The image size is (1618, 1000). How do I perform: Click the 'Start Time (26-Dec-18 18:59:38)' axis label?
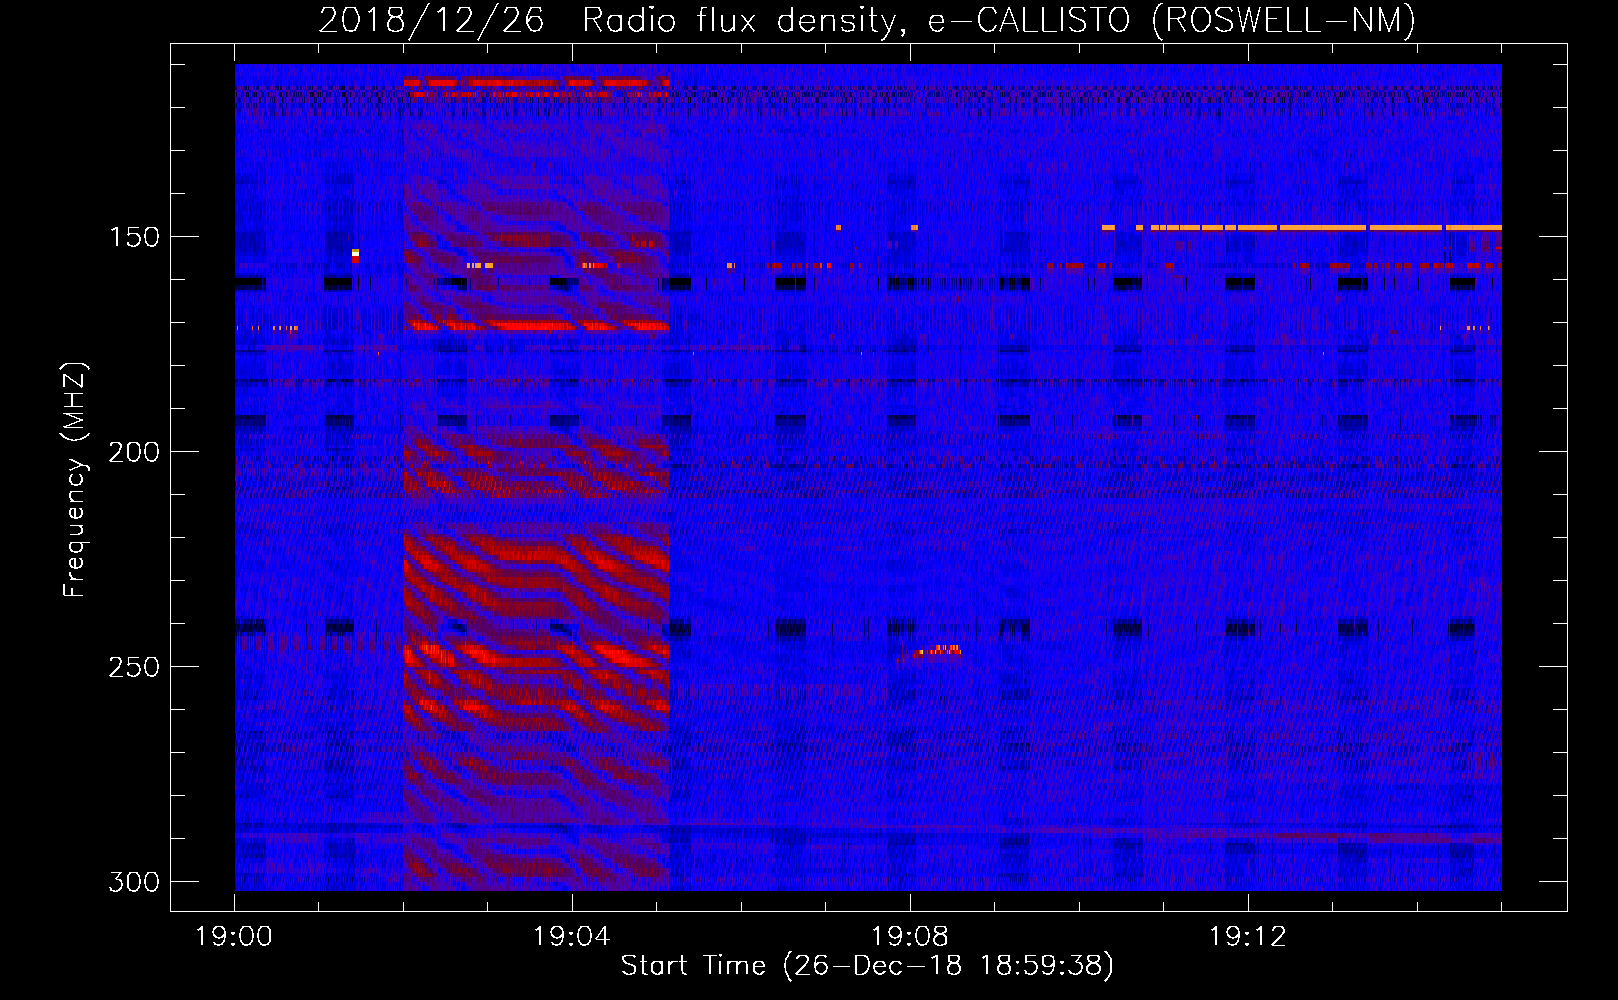coord(867,966)
